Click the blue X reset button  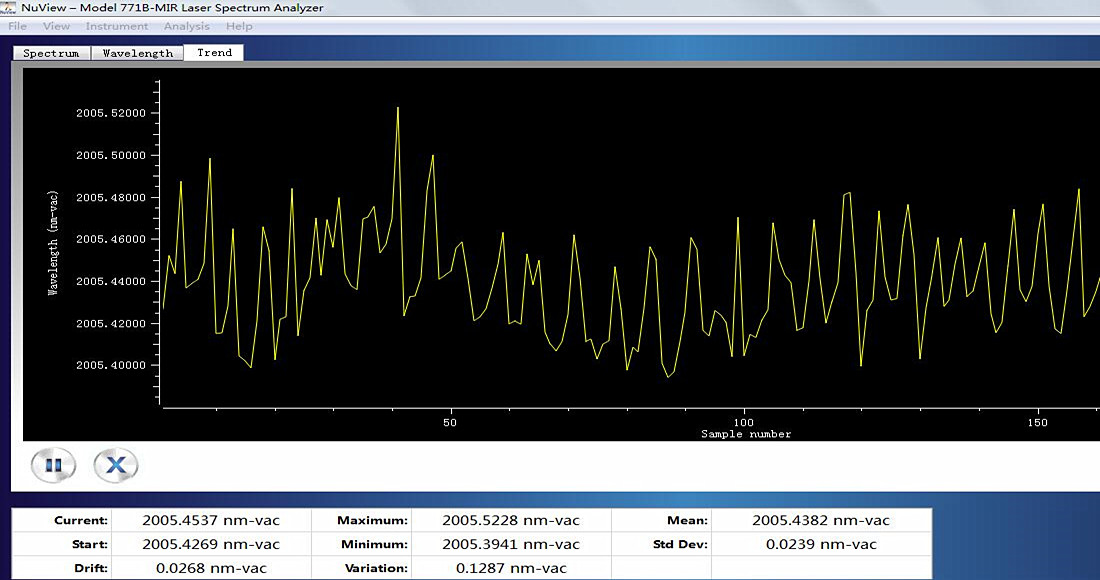116,465
